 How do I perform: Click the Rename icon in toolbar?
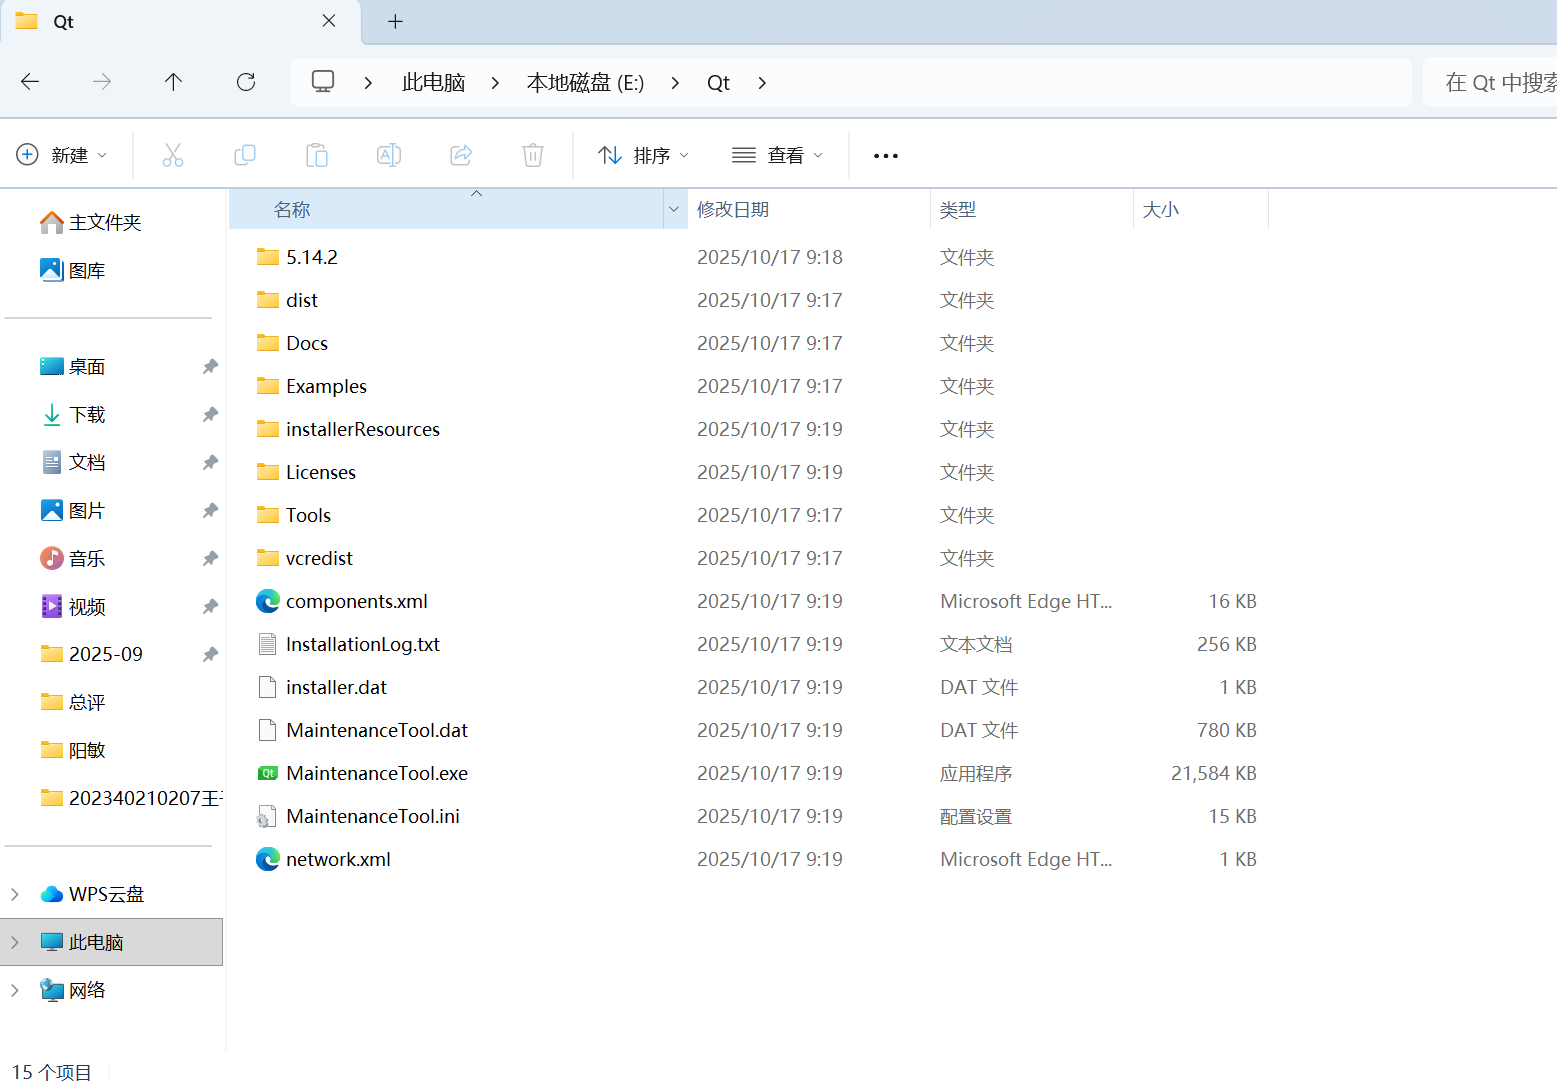pyautogui.click(x=389, y=155)
